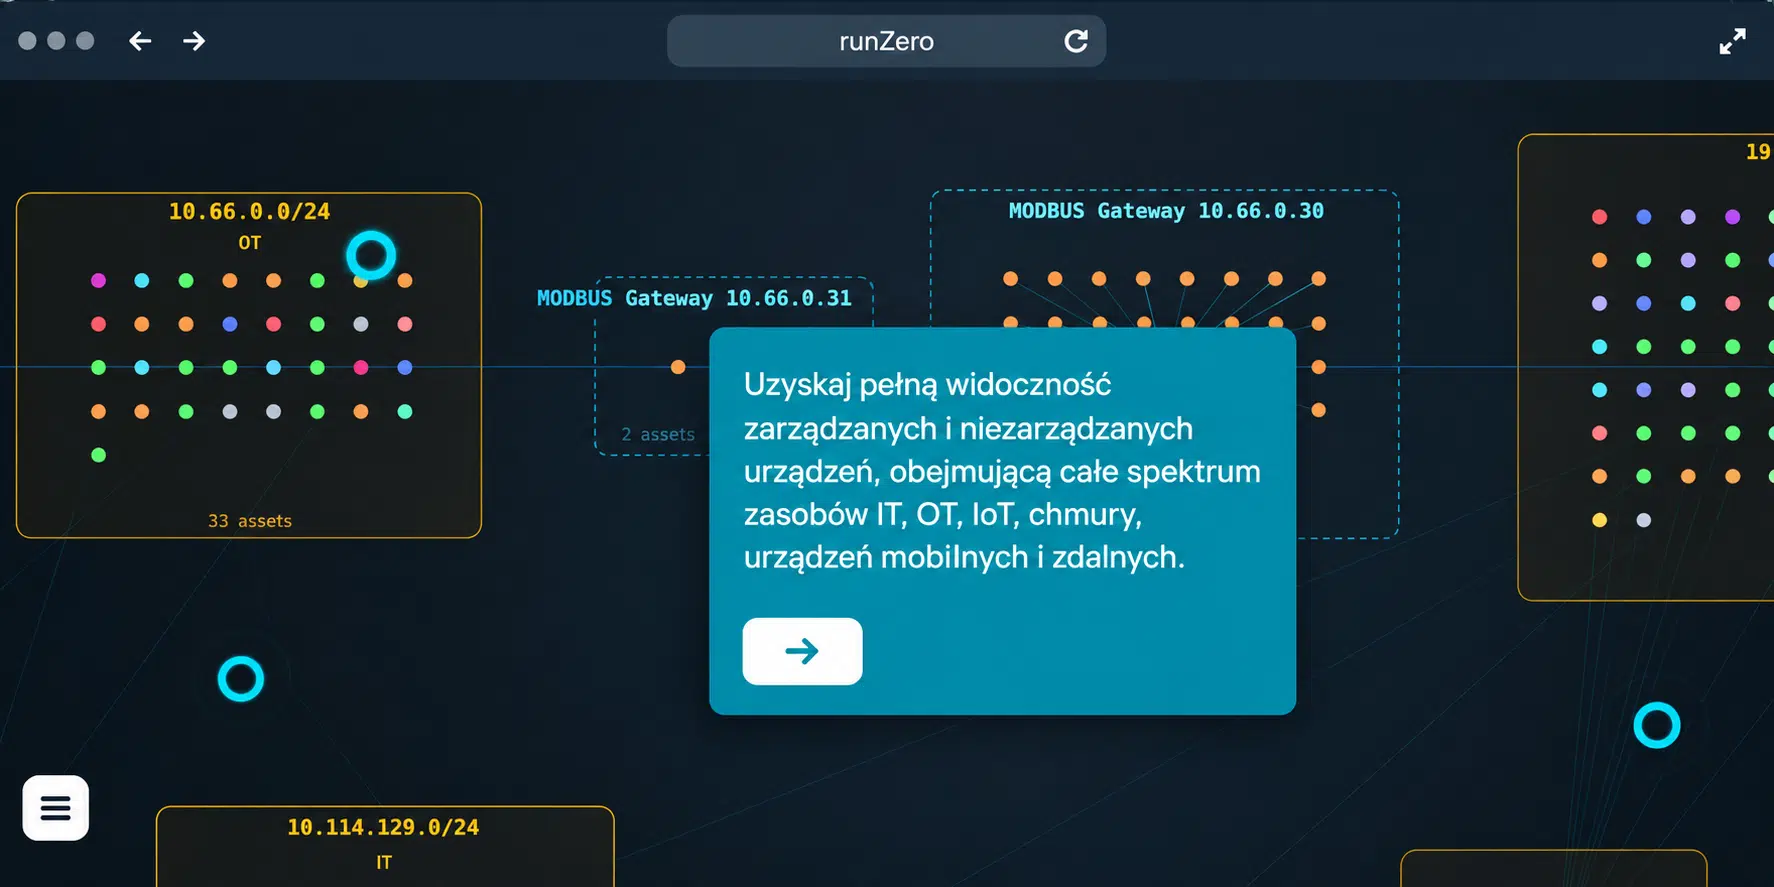The image size is (1774, 887).
Task: Click the runZero address bar
Action: (886, 41)
